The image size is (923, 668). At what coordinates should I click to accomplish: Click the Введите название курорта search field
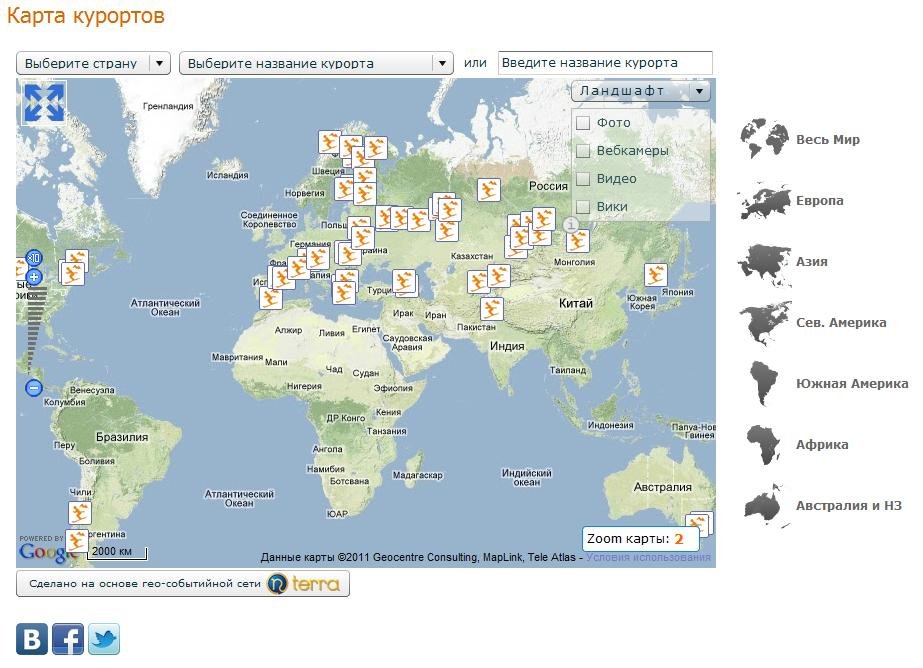(605, 63)
